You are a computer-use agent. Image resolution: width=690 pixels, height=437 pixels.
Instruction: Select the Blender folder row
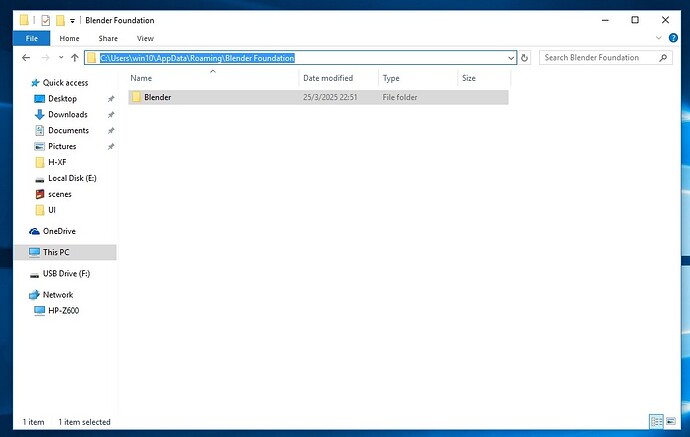coord(318,97)
